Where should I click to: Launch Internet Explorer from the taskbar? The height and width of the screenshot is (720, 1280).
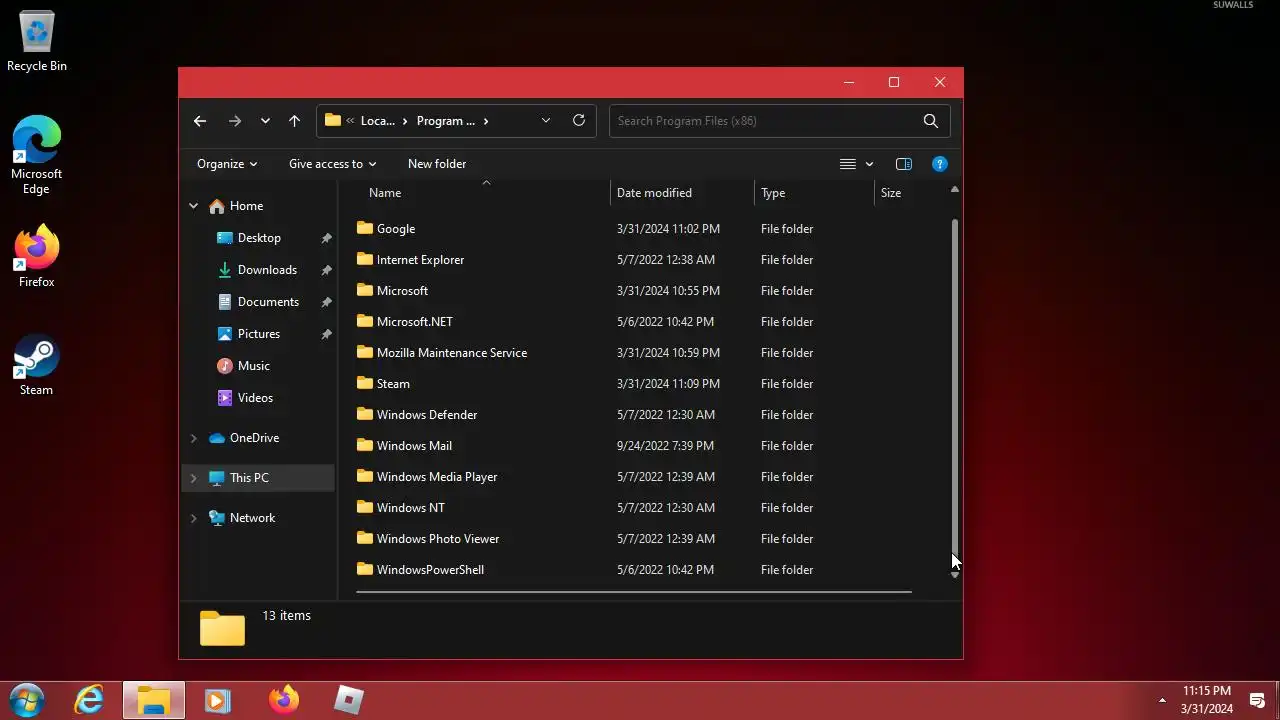point(90,700)
